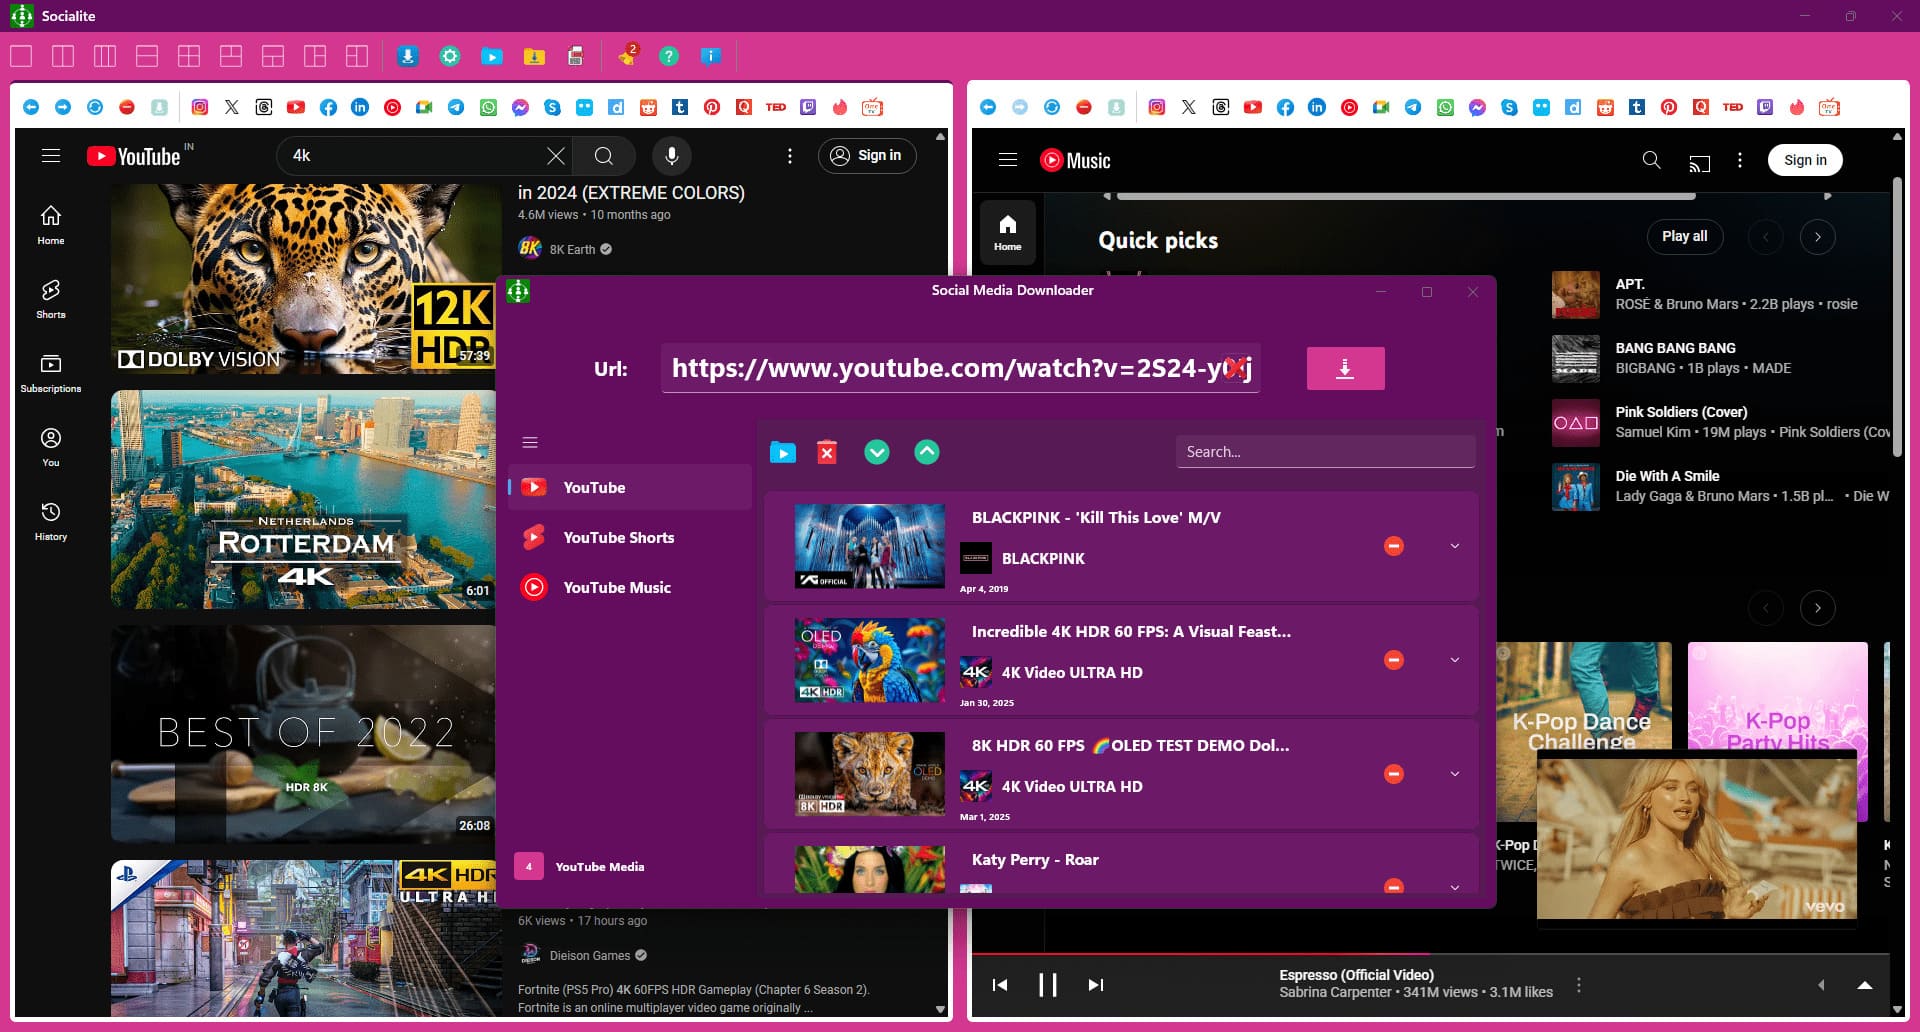Select the single-pane layout icon
This screenshot has width=1920, height=1032.
click(21, 56)
